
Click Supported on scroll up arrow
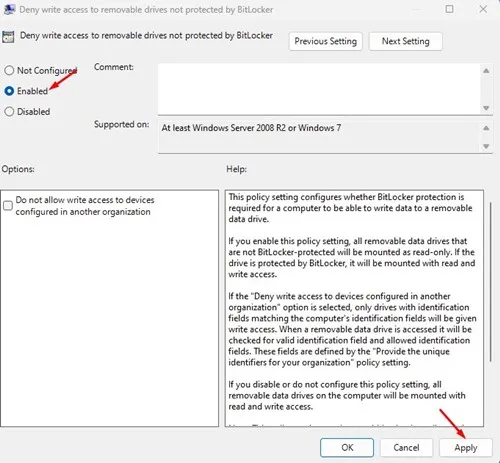[486, 128]
